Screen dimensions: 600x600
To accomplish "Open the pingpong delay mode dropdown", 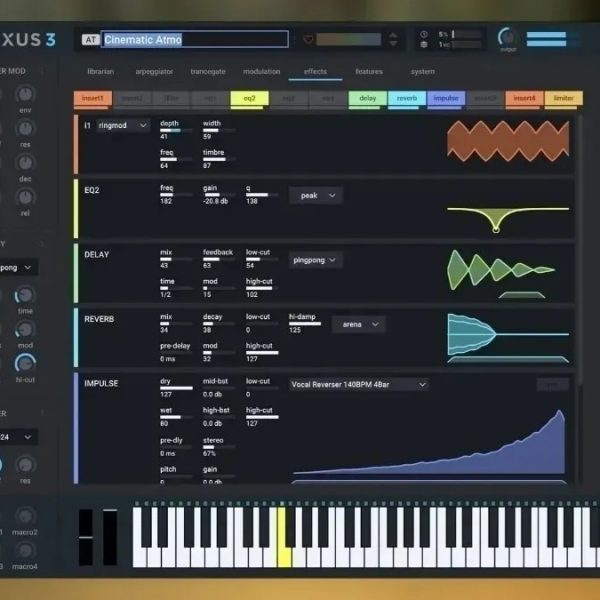I will click(x=315, y=260).
